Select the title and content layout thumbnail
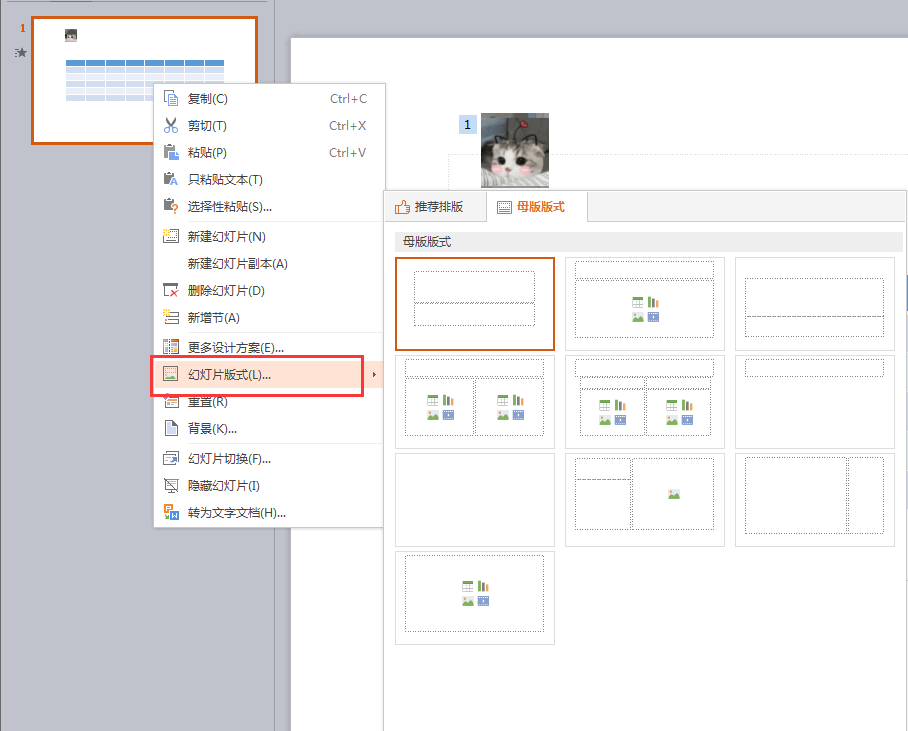The image size is (908, 731). tap(645, 304)
